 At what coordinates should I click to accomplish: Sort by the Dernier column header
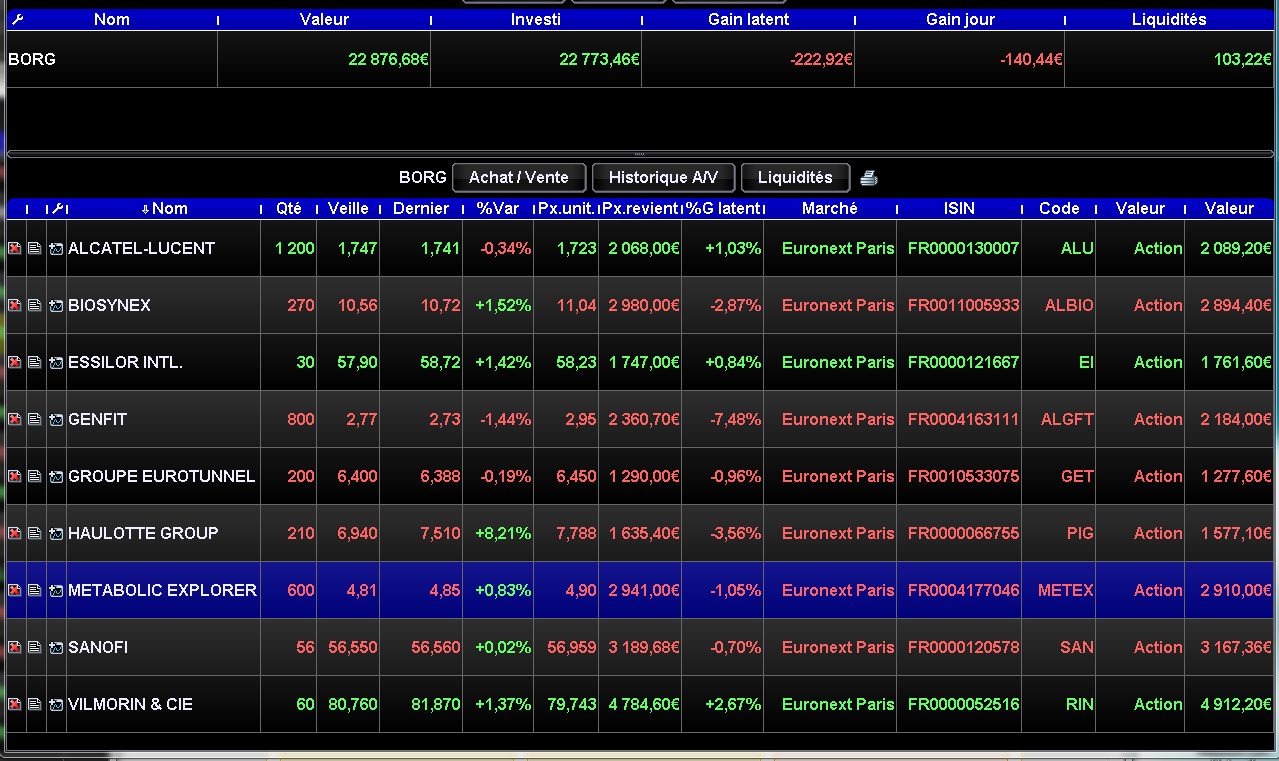(x=421, y=208)
